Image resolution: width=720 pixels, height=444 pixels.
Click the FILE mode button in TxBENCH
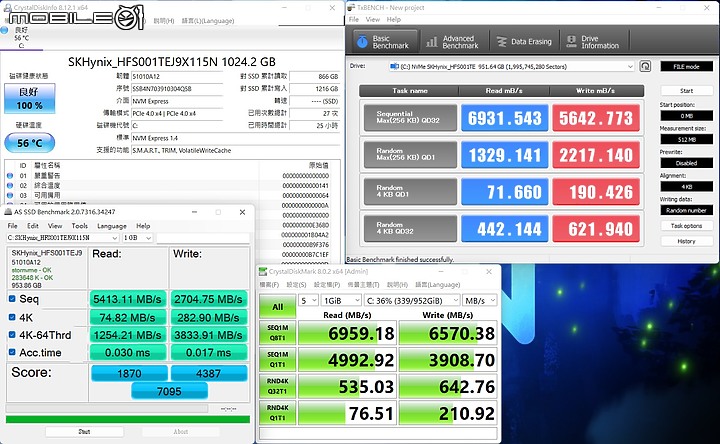point(686,67)
